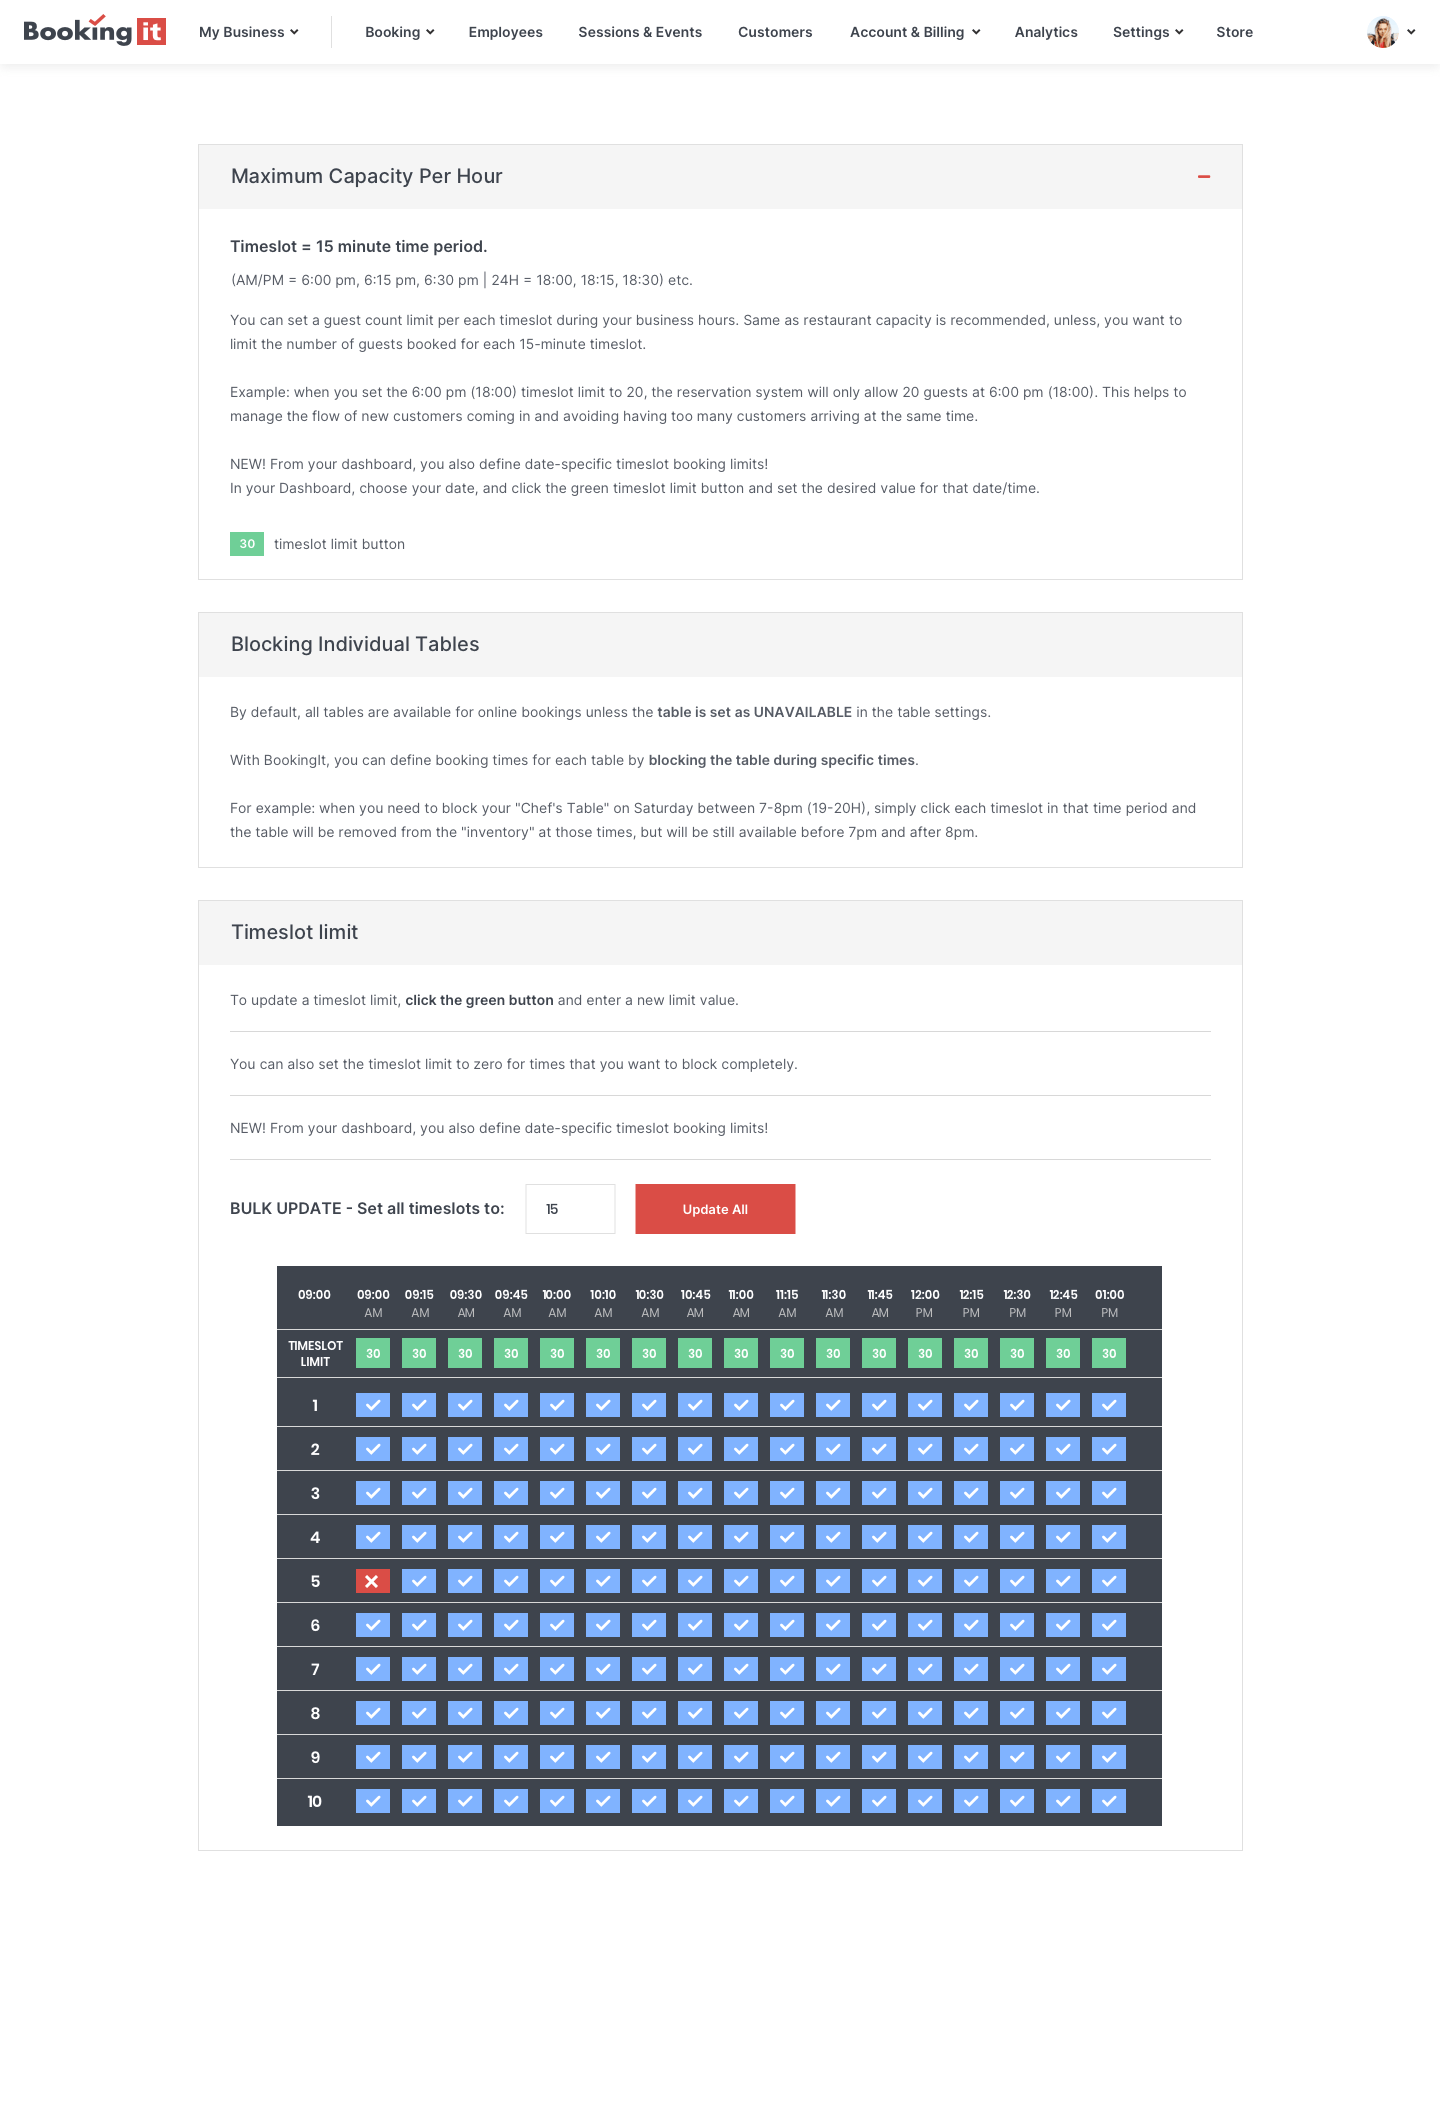Viewport: 1440px width, 2119px height.
Task: Click the red X for table 5
Action: coord(373,1581)
